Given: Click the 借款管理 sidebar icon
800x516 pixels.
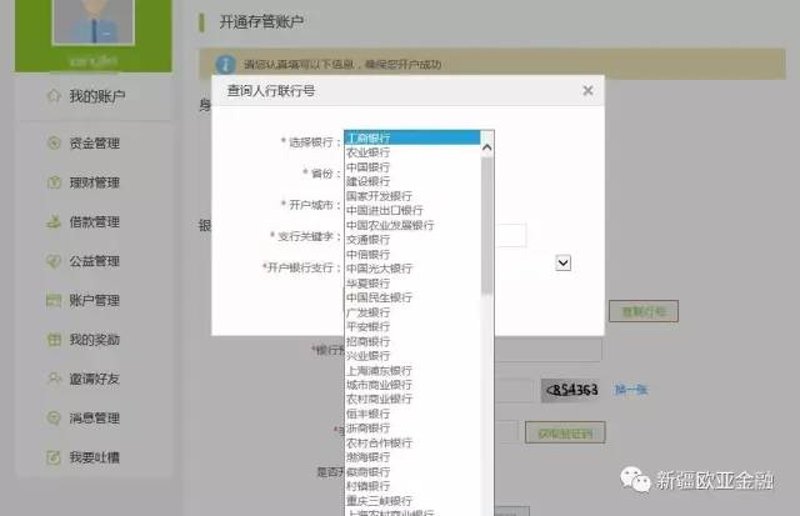Looking at the screenshot, I should (54, 222).
